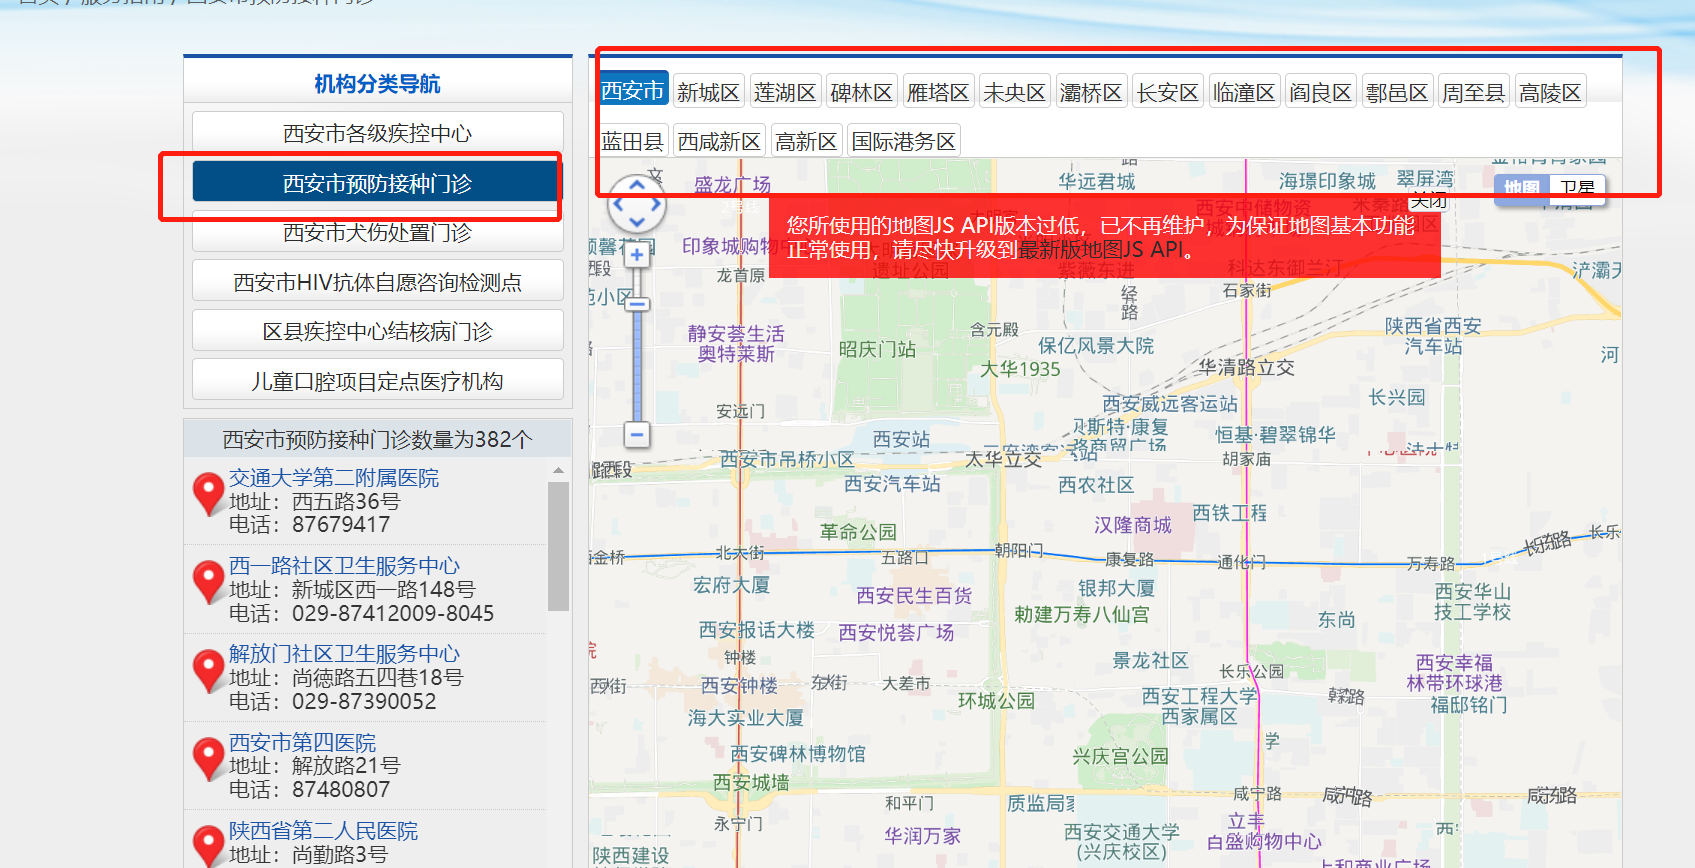Open 儿童口腔项目定点医疗机构 category
Image resolution: width=1695 pixels, height=868 pixels.
(x=377, y=381)
